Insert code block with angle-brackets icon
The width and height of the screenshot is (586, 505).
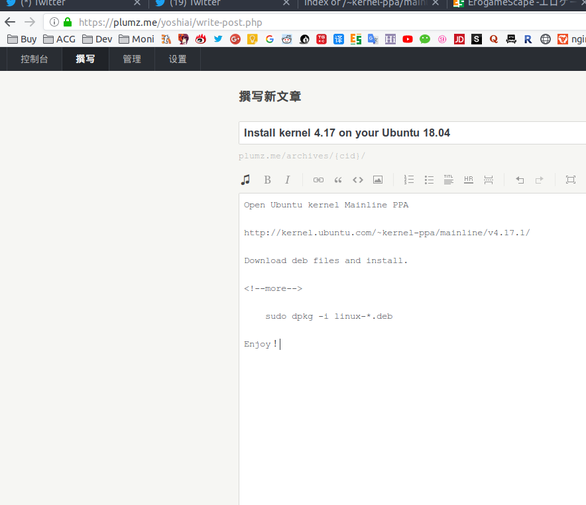click(358, 180)
